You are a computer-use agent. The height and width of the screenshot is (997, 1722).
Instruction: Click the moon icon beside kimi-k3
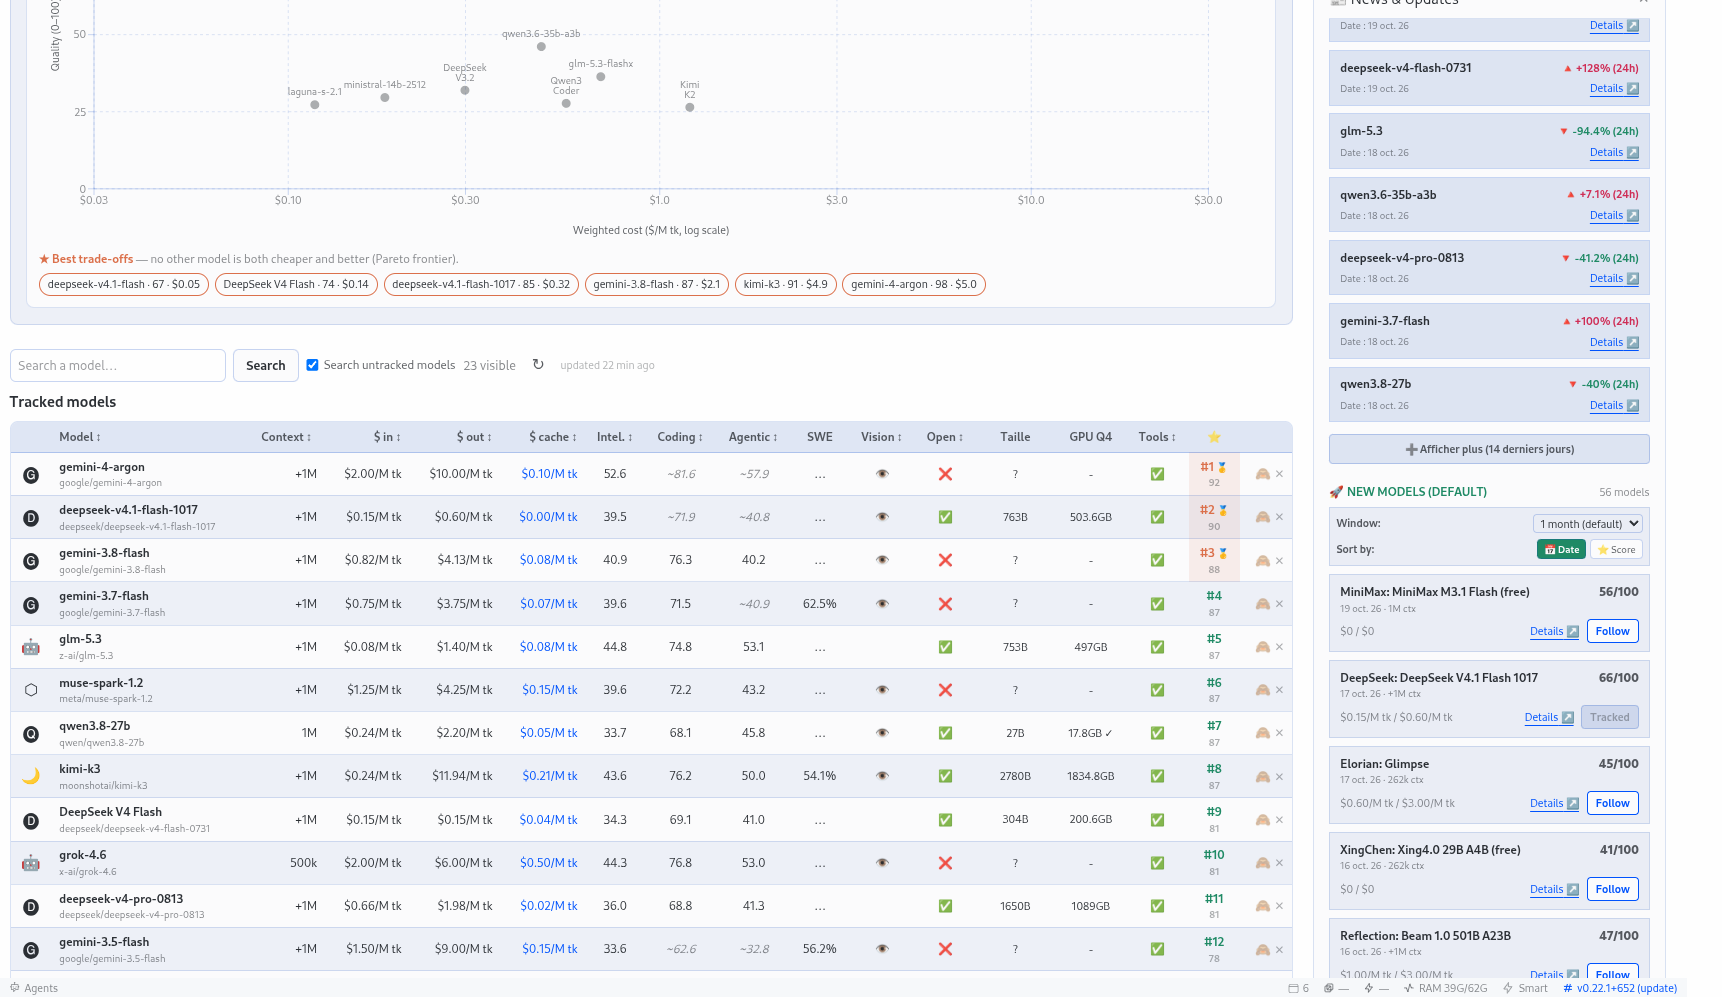point(31,777)
